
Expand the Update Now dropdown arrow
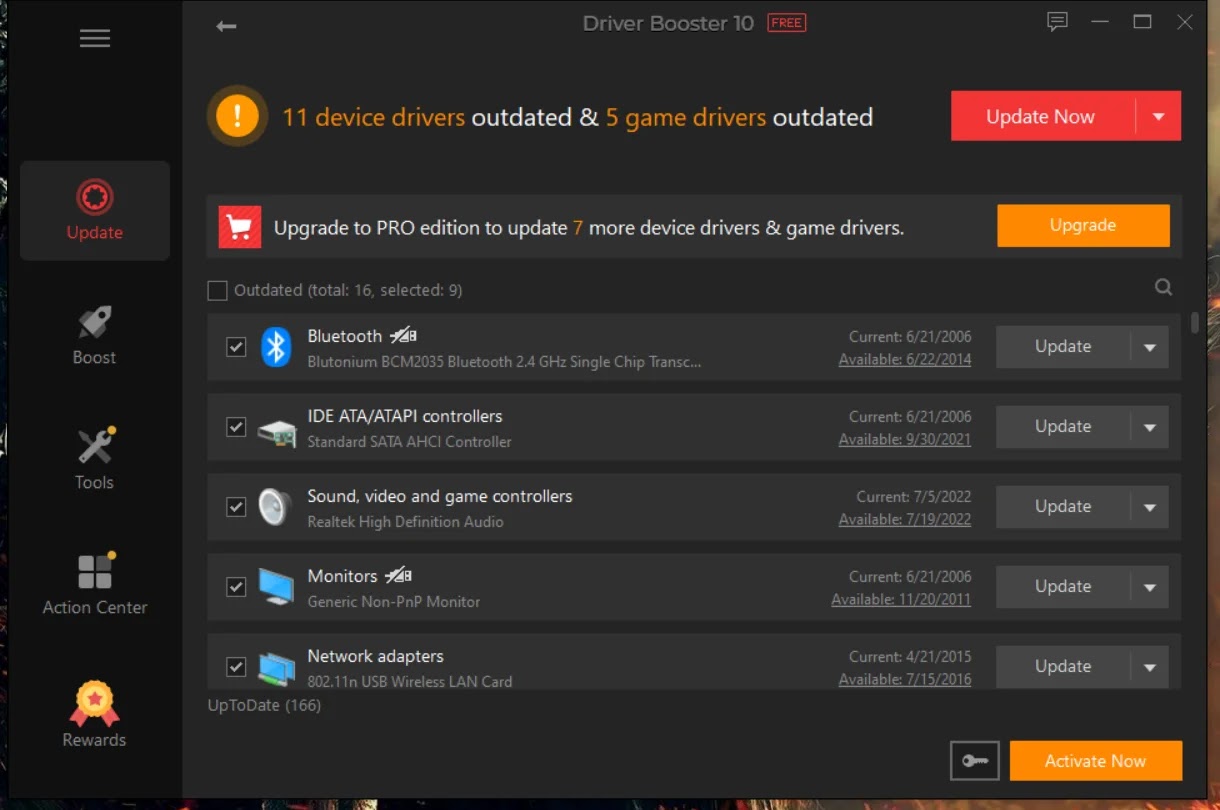coord(1159,117)
